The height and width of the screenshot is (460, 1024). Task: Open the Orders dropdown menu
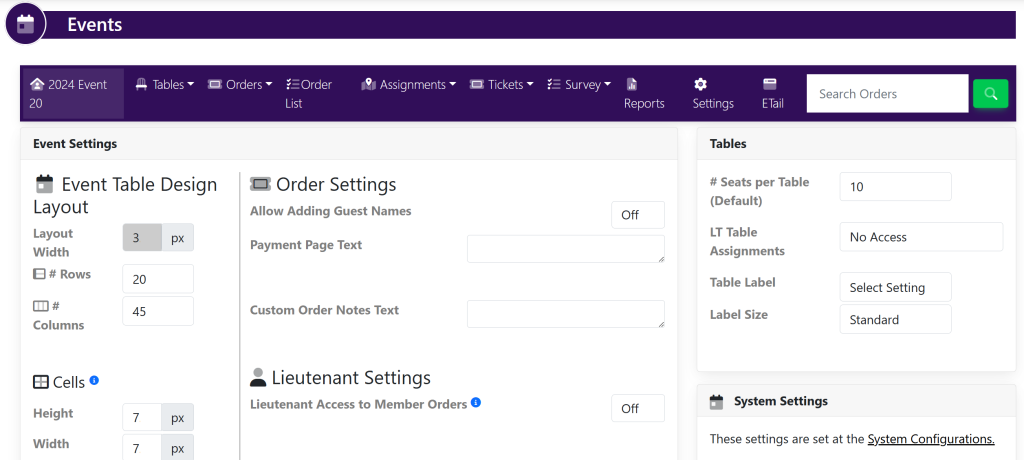[x=240, y=85]
